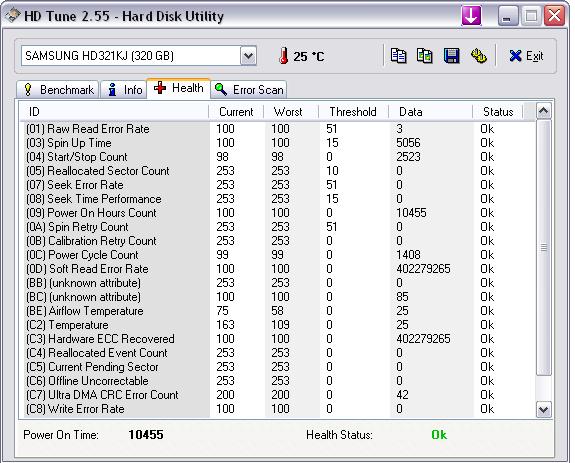Viewport: 575px width, 463px height.
Task: Select the (BB) unknown attribute row
Action: pos(279,283)
